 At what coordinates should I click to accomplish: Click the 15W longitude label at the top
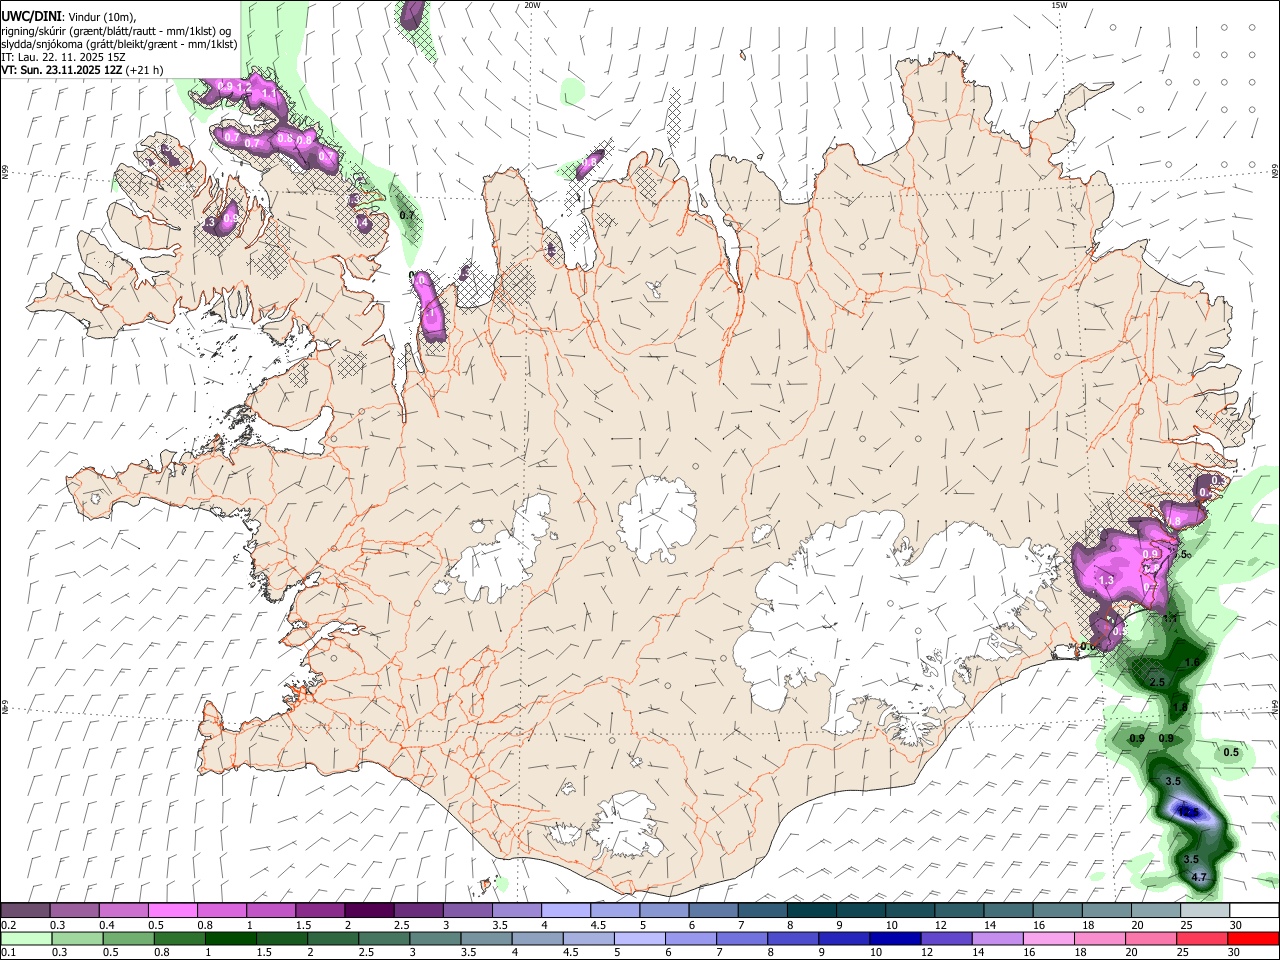(1058, 5)
